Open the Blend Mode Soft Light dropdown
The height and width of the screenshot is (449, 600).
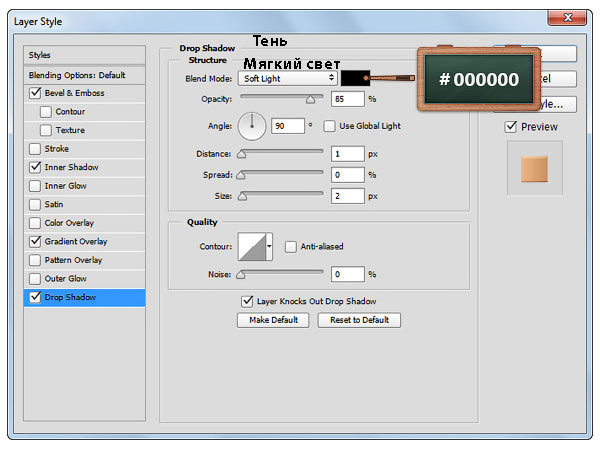pos(288,77)
